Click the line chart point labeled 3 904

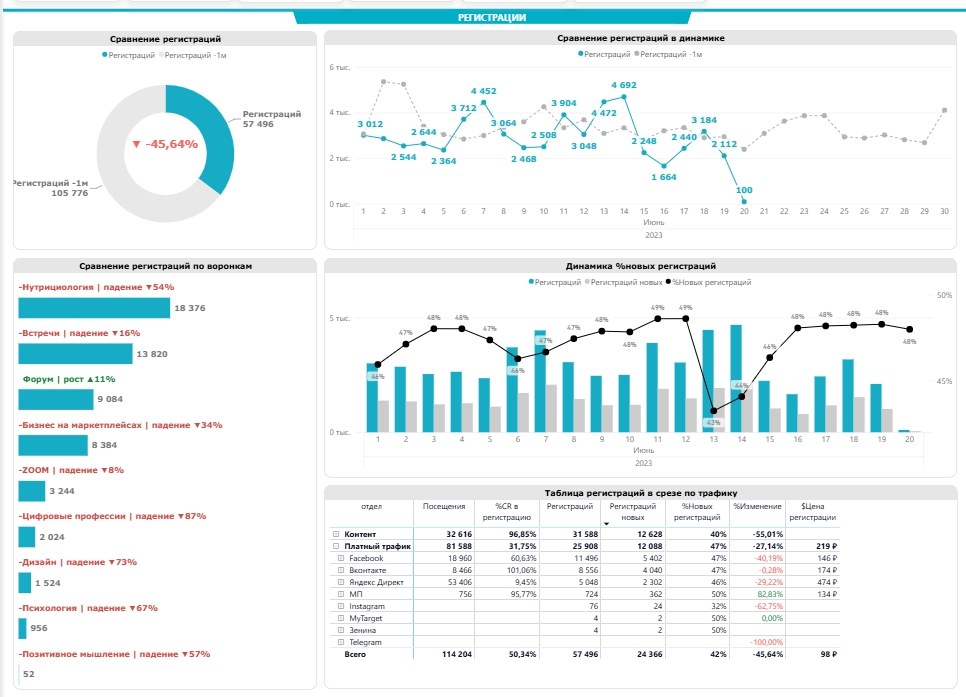coord(564,115)
